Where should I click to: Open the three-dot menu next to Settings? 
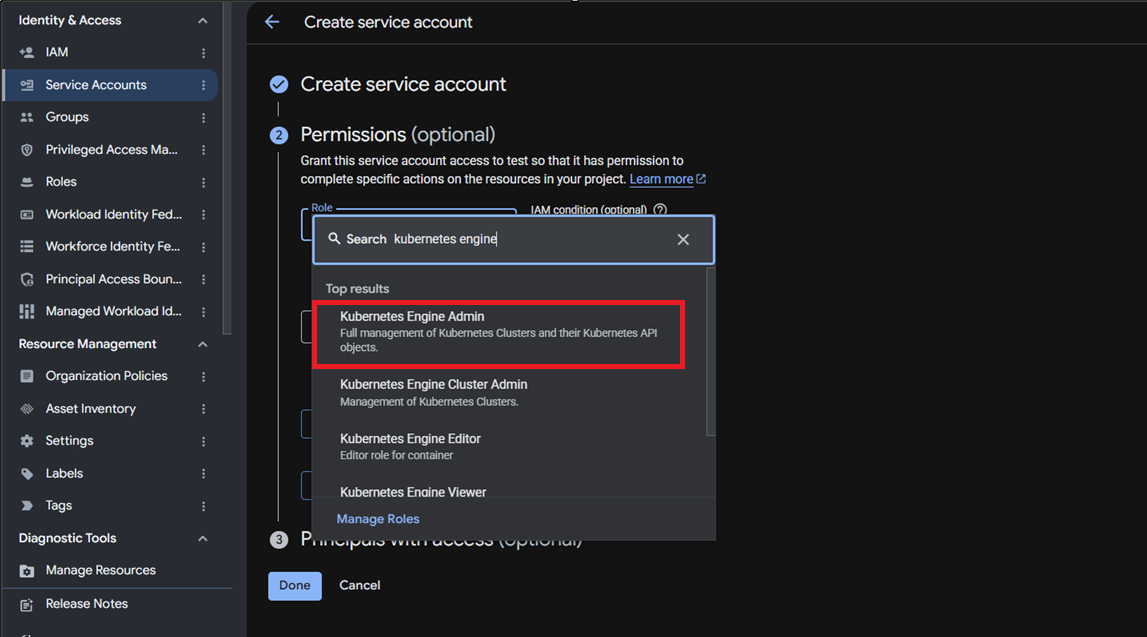pos(203,441)
